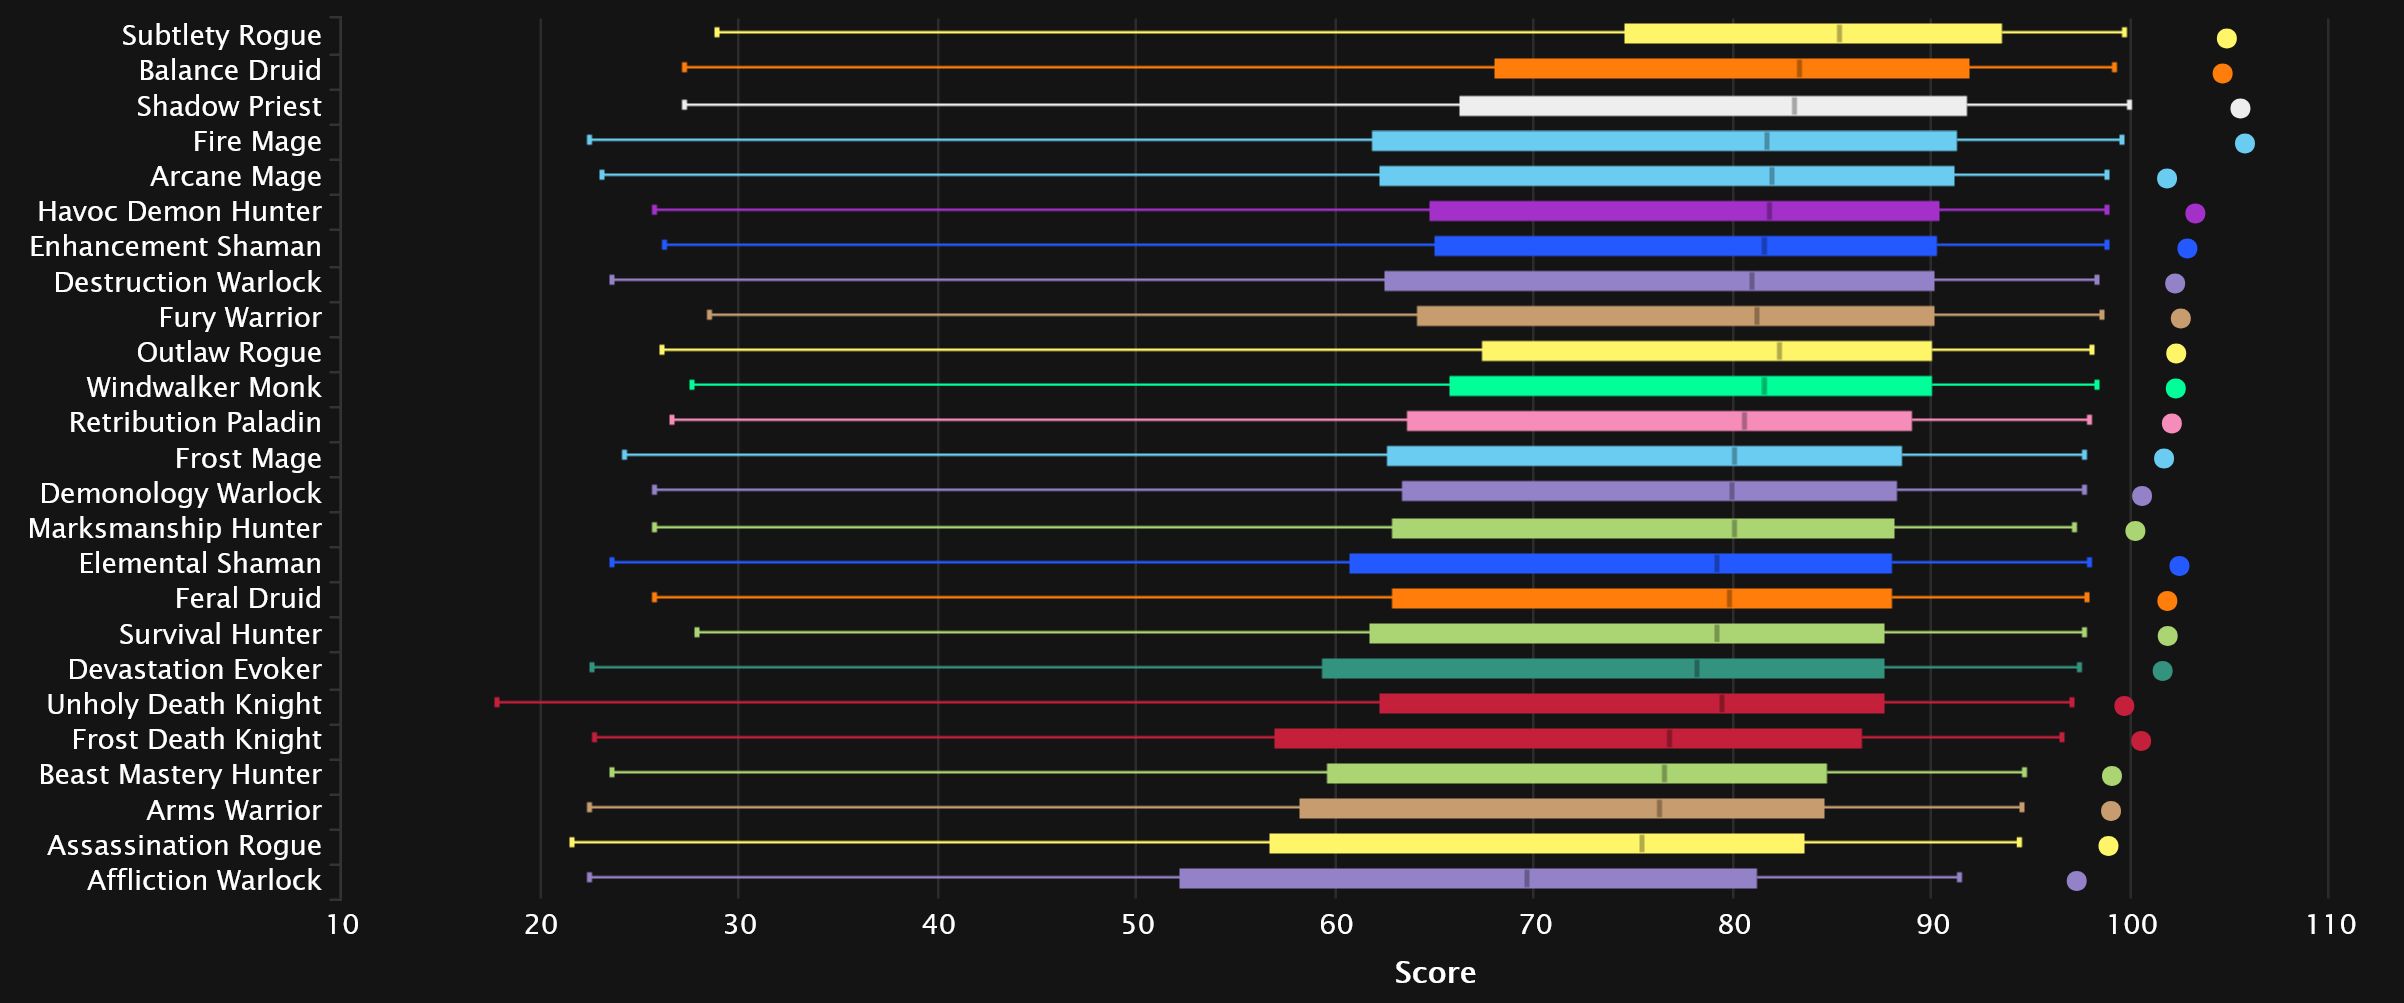This screenshot has width=2404, height=1003.
Task: Click the Subtlety Rogue yellow box bar
Action: [1813, 33]
